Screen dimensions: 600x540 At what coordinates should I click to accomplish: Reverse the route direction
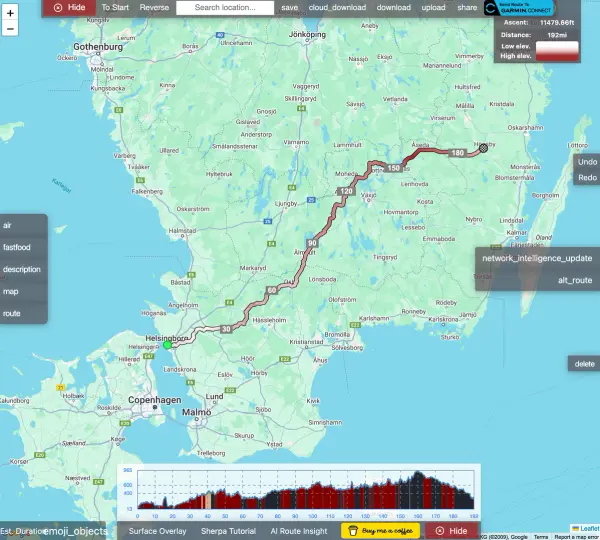click(x=154, y=7)
